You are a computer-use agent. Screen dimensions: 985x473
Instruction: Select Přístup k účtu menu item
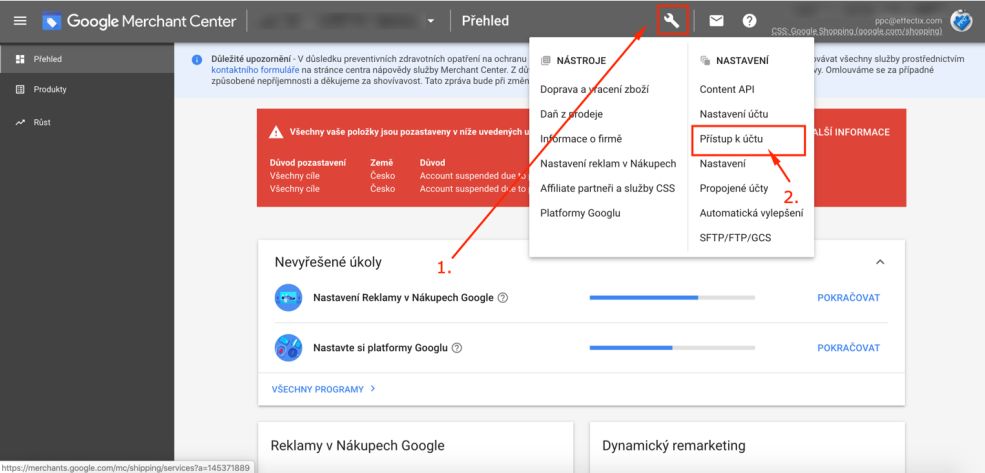tap(731, 139)
